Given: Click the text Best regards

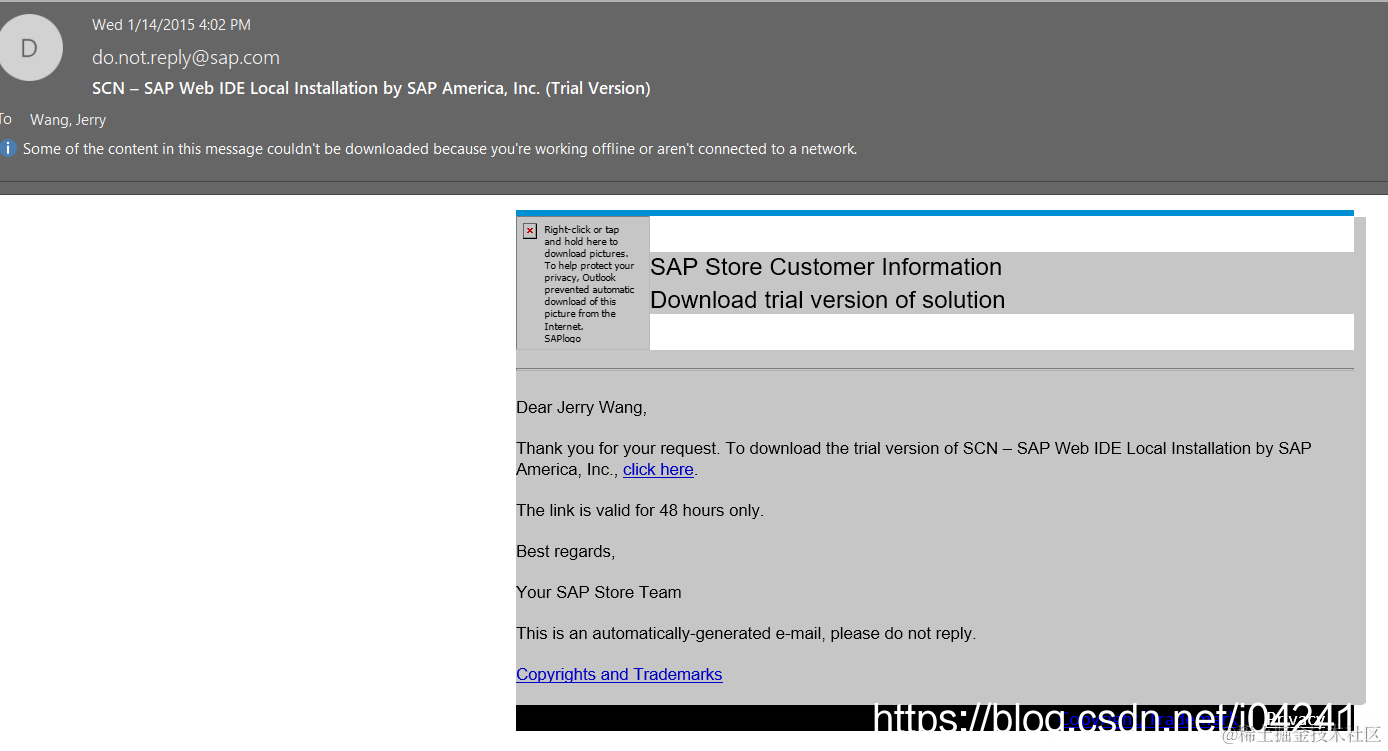Looking at the screenshot, I should (566, 551).
